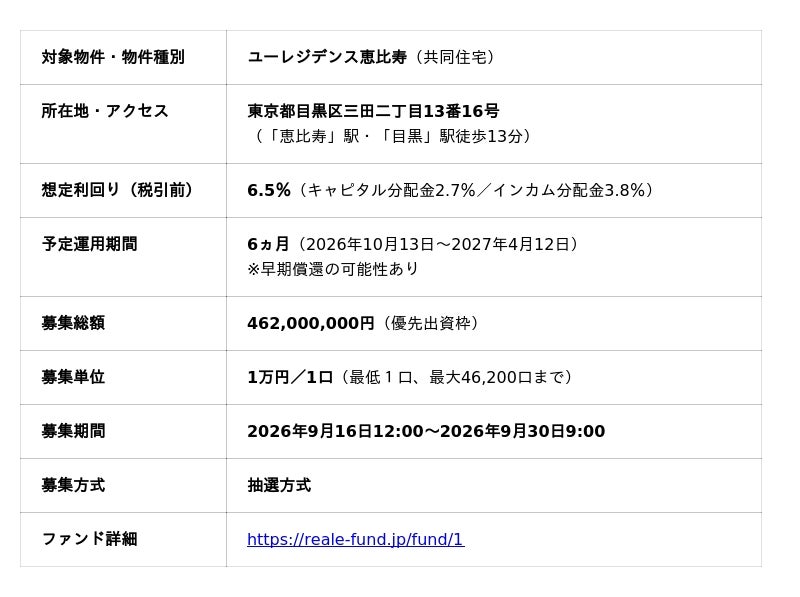The width and height of the screenshot is (800, 597).
Task: Click the capital and income distribution breakdown
Action: [x=476, y=190]
